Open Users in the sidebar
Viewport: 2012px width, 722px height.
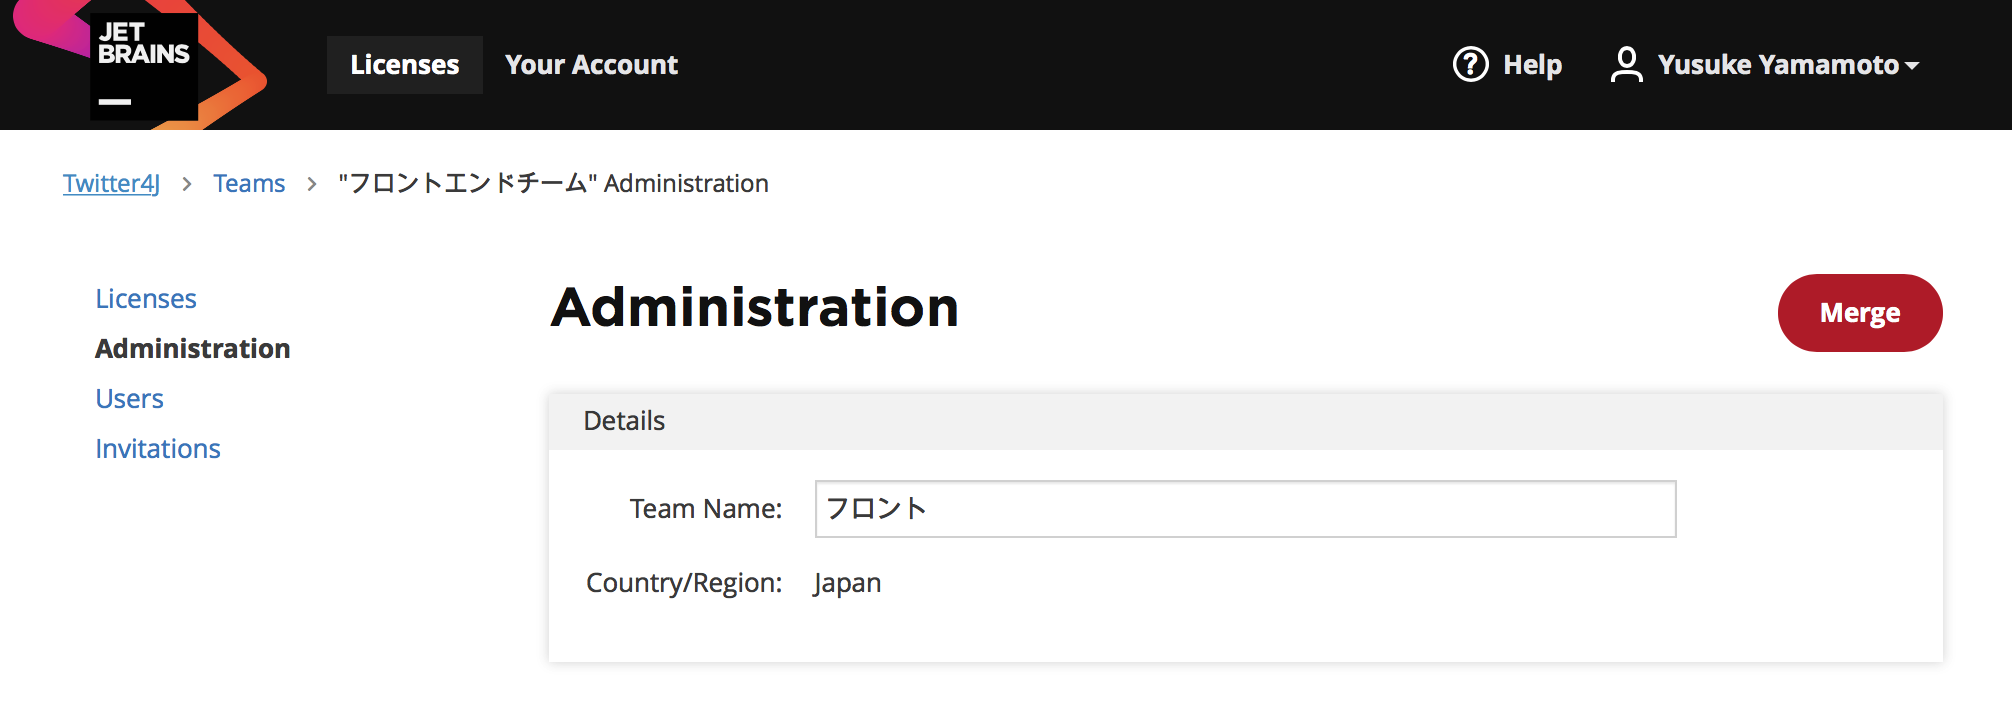pyautogui.click(x=129, y=399)
